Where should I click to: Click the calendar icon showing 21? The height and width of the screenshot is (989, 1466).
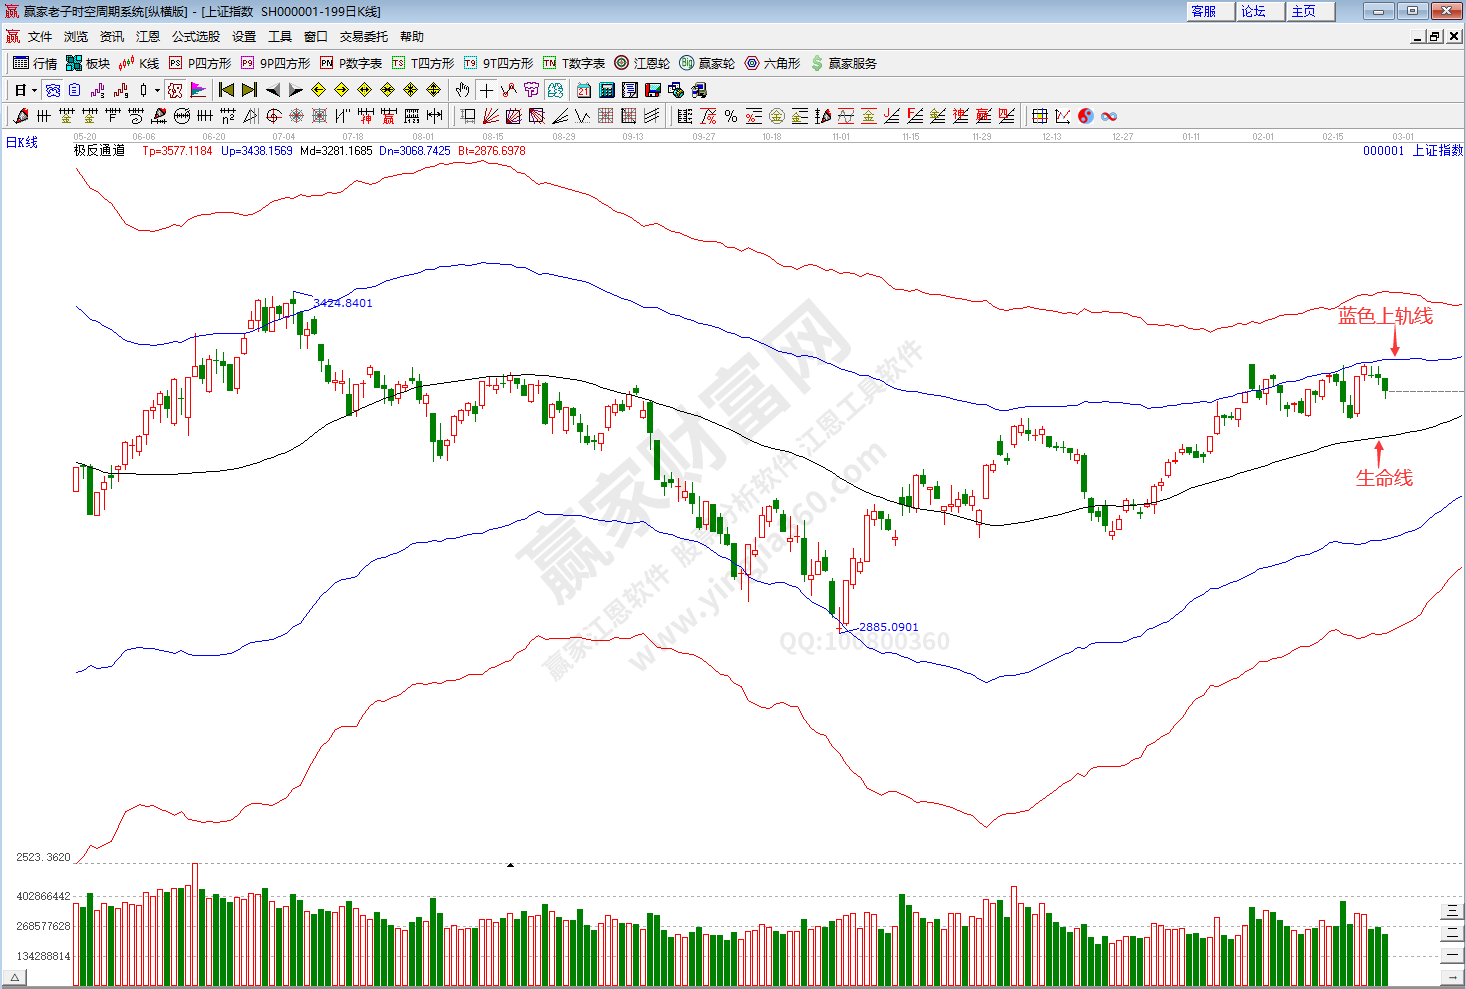(584, 90)
